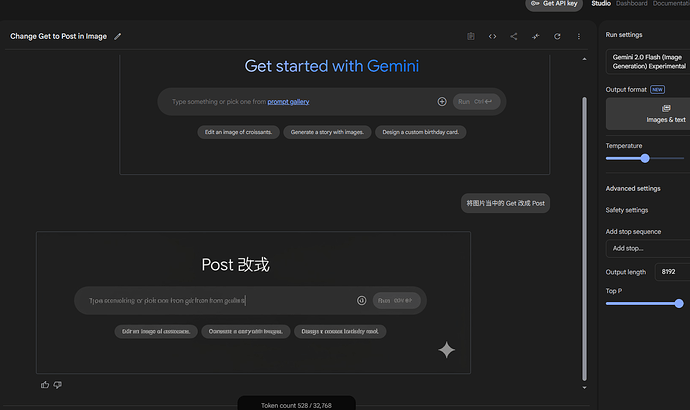Click the plus icon in upper image prompt box
Viewport: 690px width, 410px height.
click(x=442, y=102)
